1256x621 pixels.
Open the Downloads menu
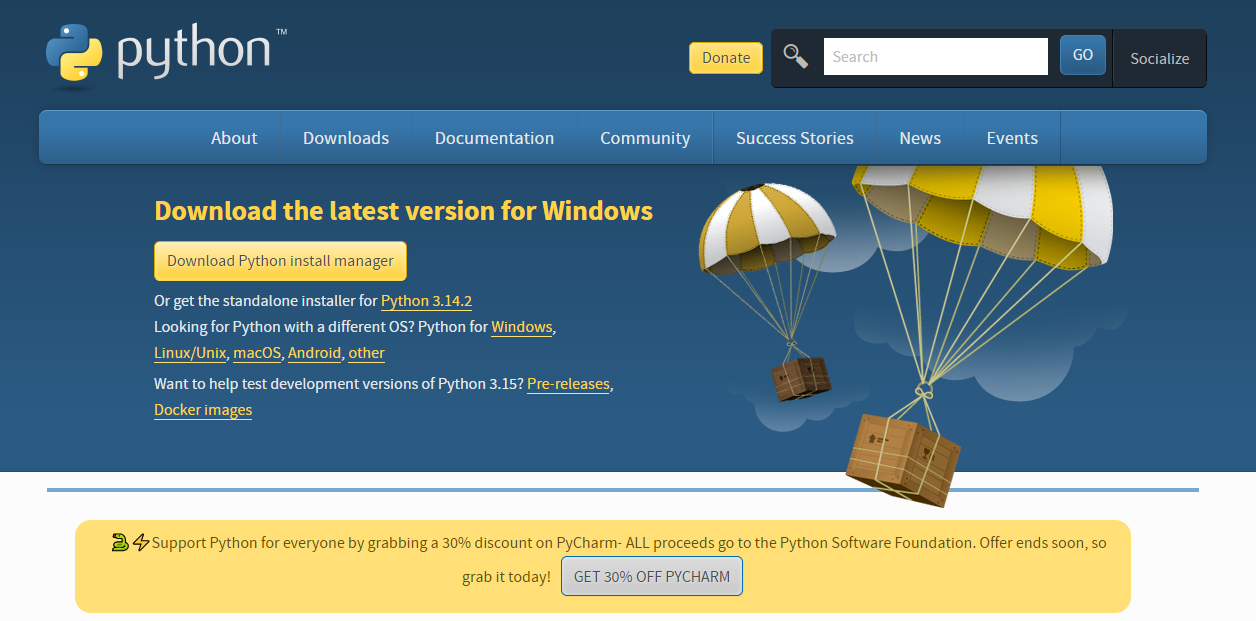coord(346,138)
